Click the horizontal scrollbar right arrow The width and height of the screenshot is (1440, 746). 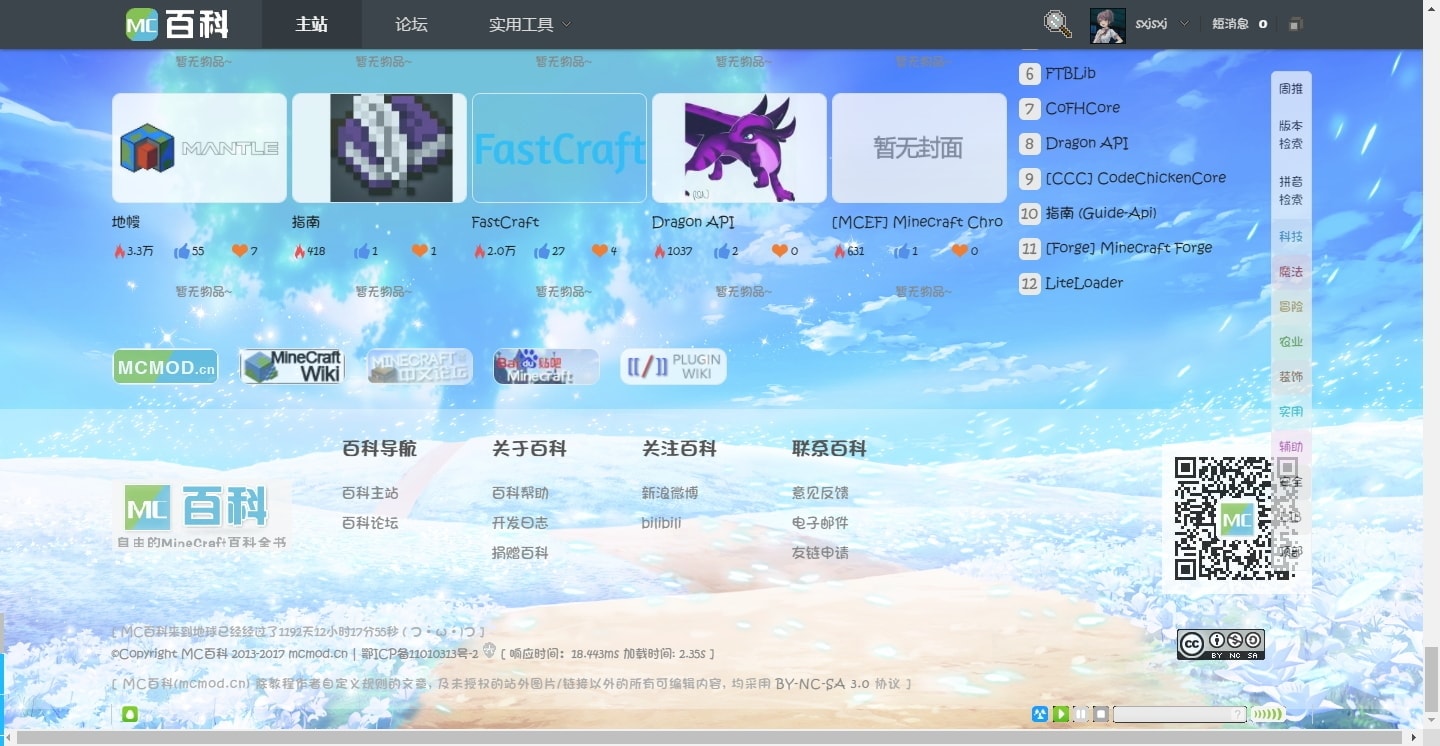click(1412, 738)
